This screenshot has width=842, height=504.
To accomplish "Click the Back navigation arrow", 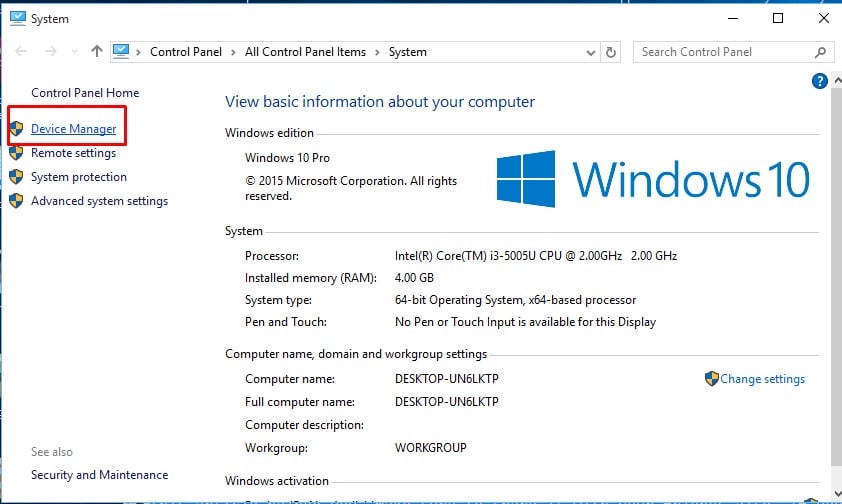I will coord(21,52).
